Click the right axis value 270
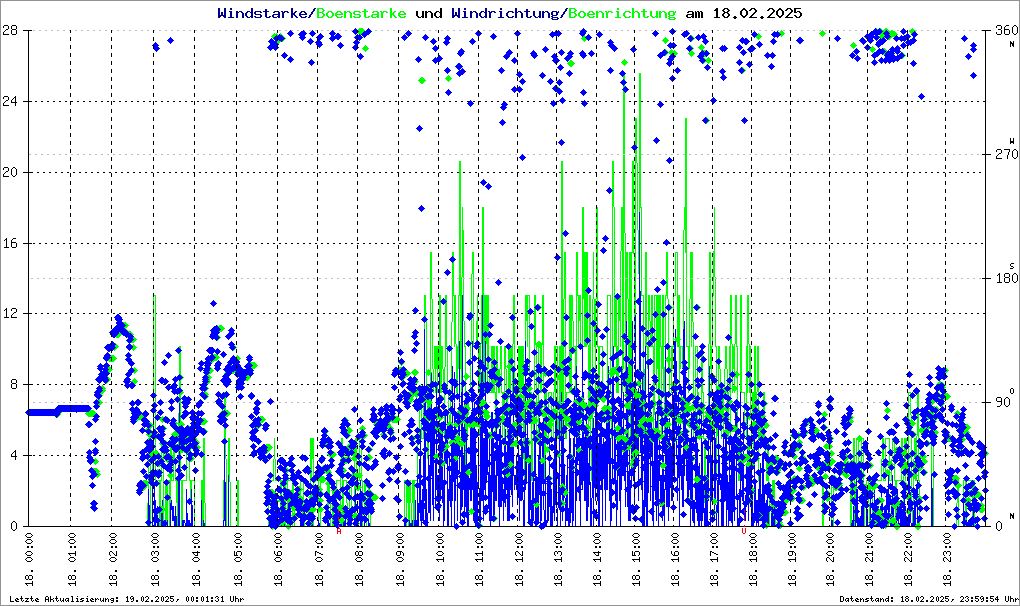Screen dimensions: 1020x606 pyautogui.click(x=1006, y=154)
